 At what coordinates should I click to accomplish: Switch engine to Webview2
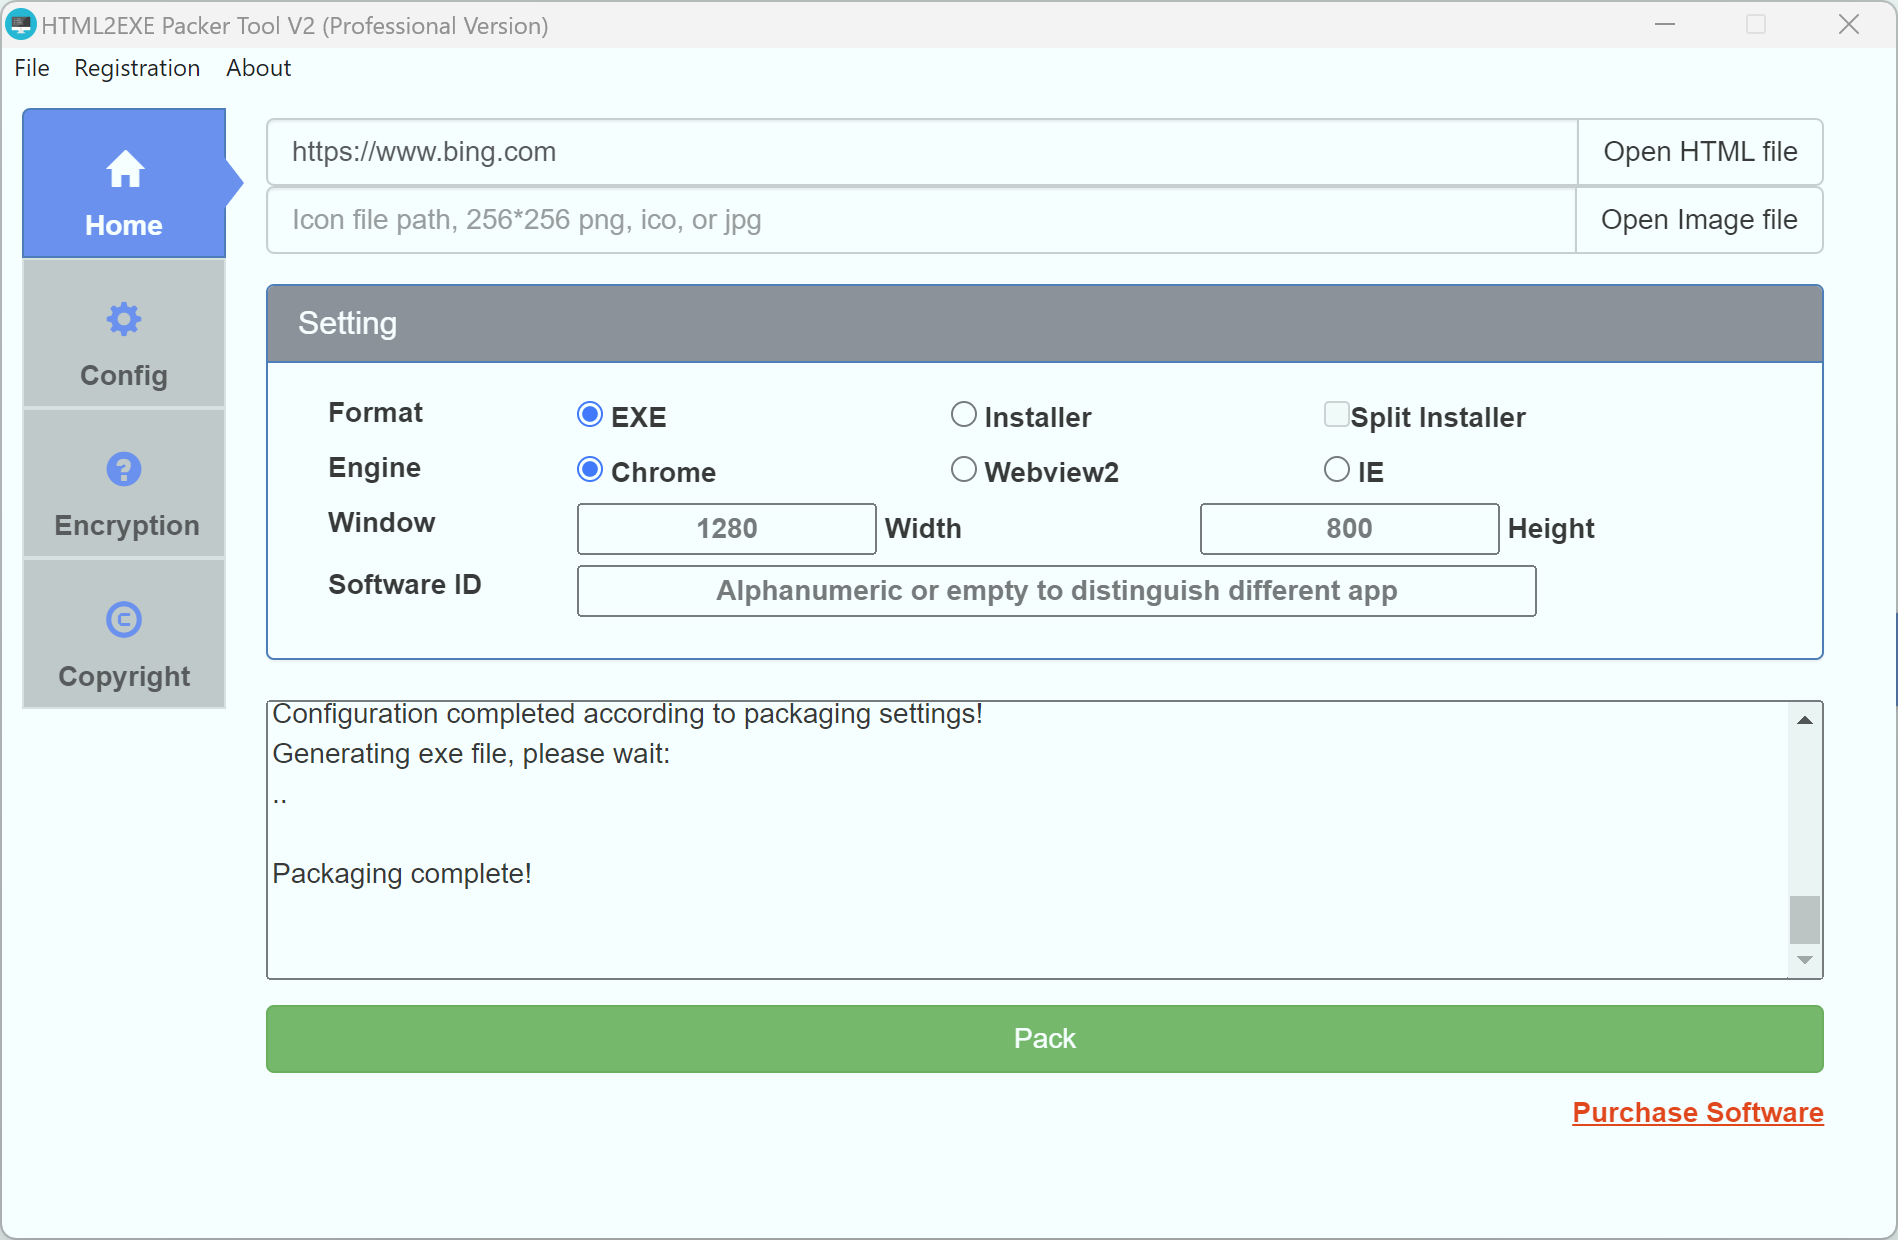click(x=963, y=469)
